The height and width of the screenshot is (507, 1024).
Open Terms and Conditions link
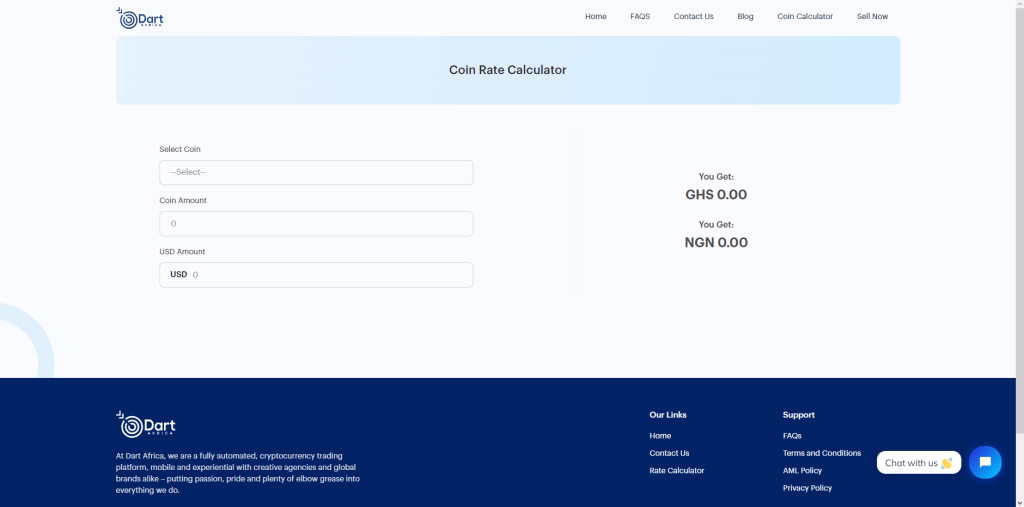822,453
